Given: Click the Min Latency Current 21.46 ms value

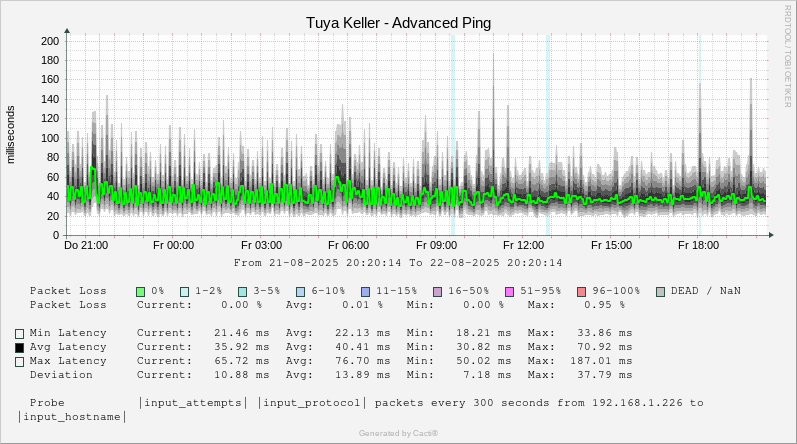Looking at the screenshot, I should pos(241,333).
